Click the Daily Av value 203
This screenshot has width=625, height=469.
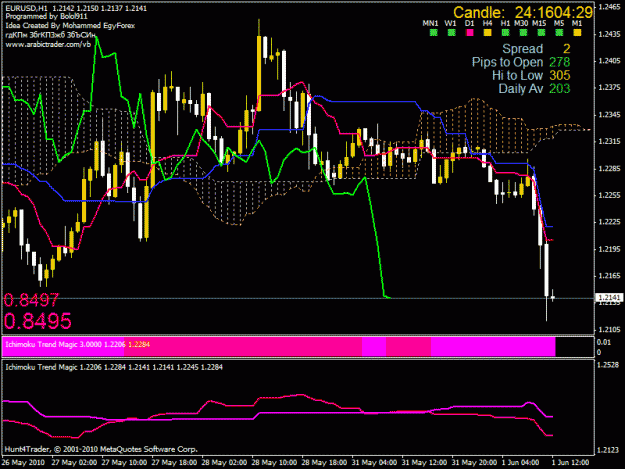pyautogui.click(x=560, y=88)
